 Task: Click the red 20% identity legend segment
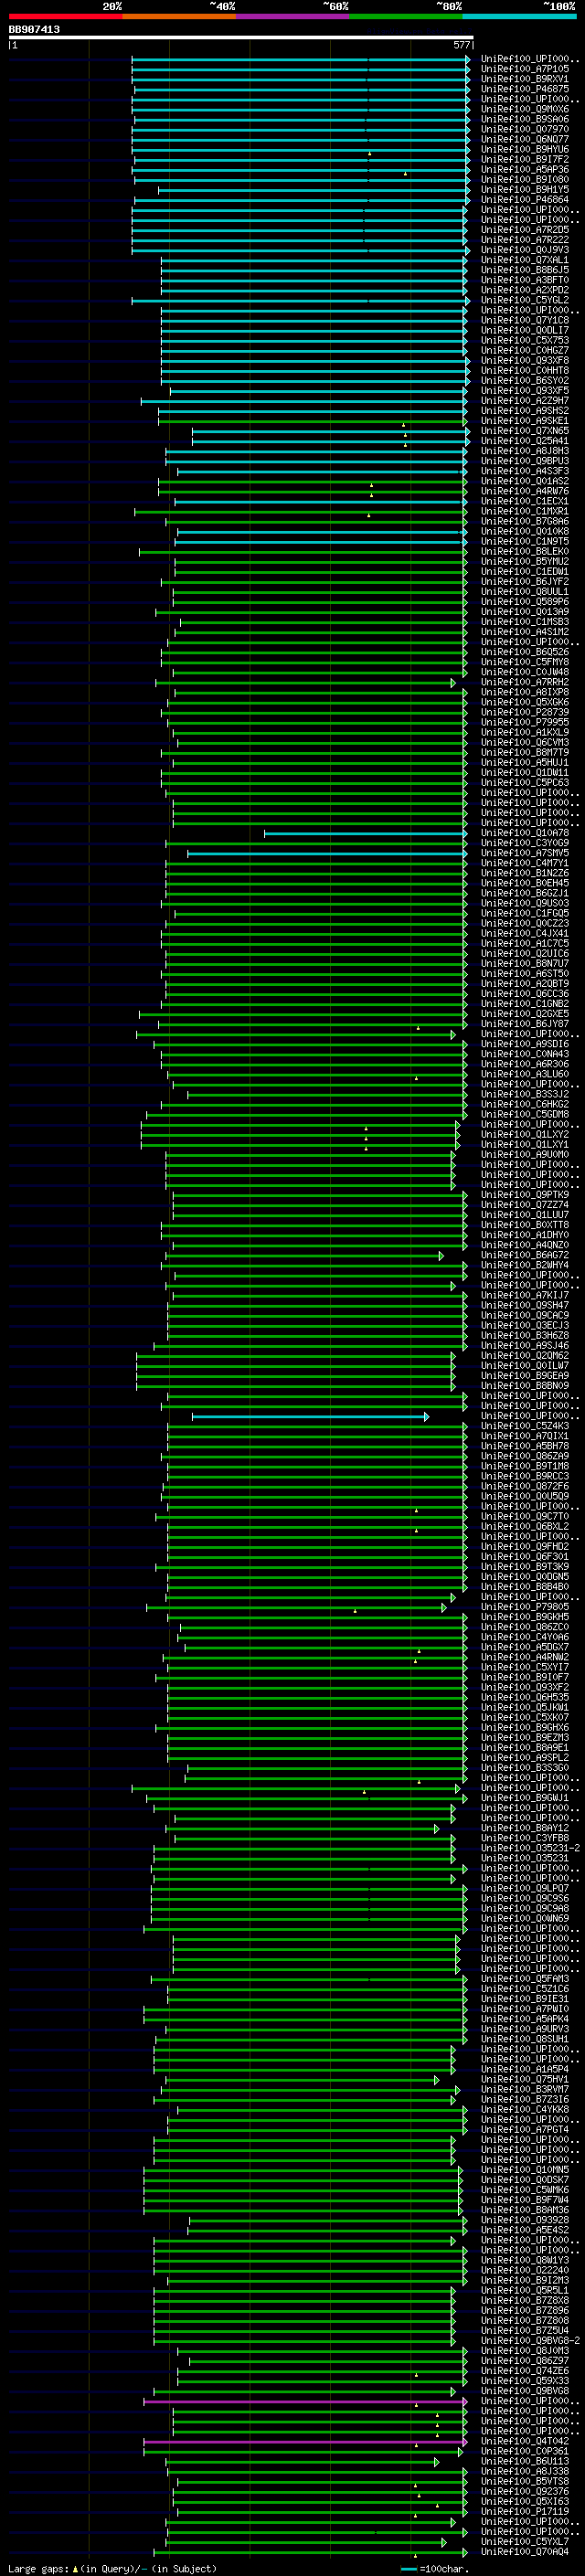(65, 16)
